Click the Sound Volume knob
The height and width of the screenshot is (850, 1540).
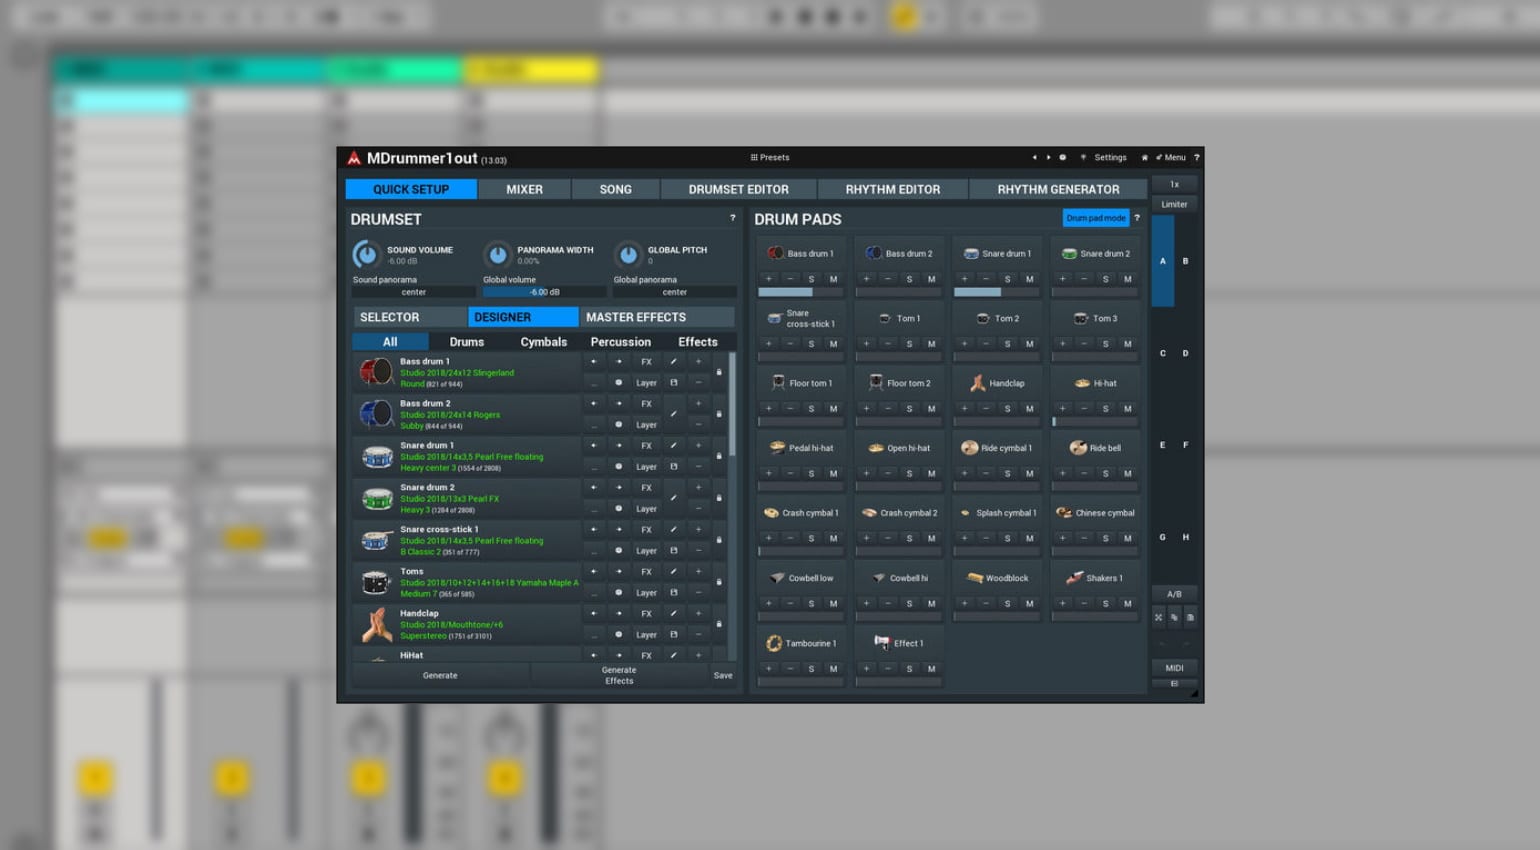coord(366,254)
